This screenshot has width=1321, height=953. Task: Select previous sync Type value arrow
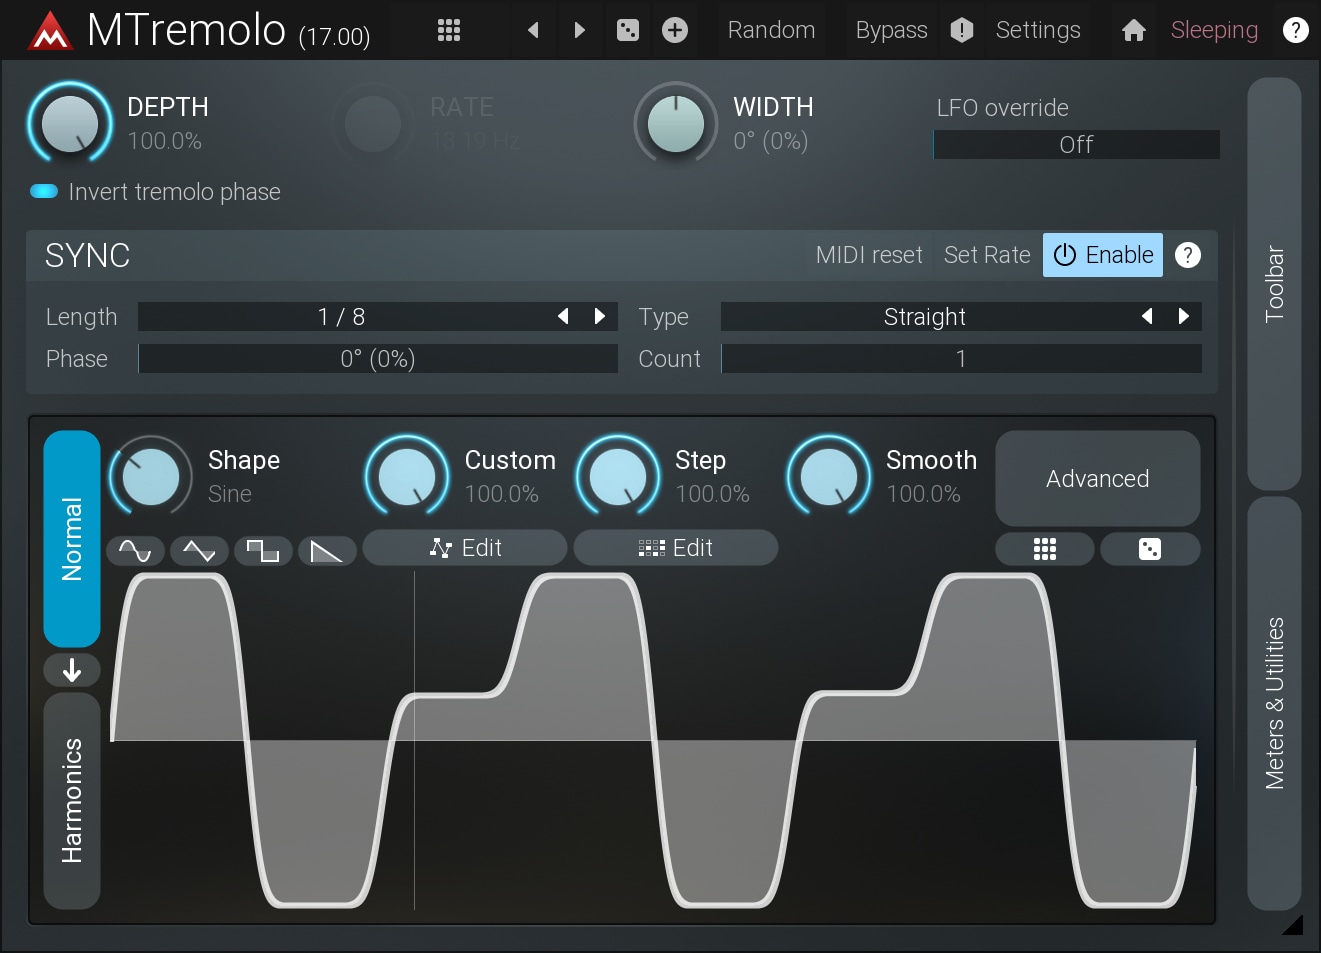coord(1147,316)
